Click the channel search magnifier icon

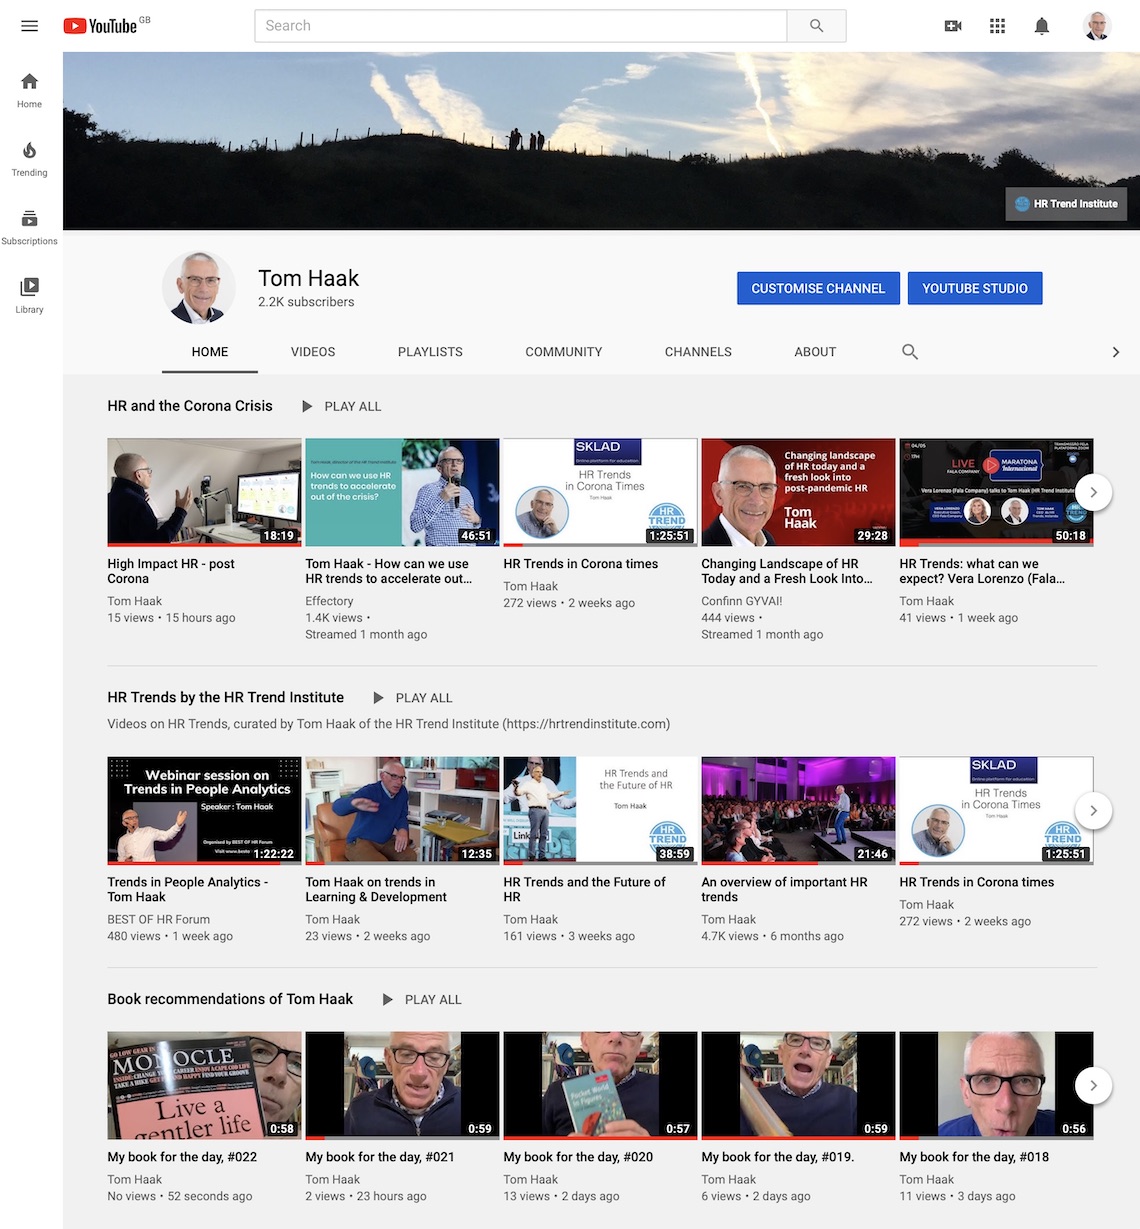coord(910,352)
